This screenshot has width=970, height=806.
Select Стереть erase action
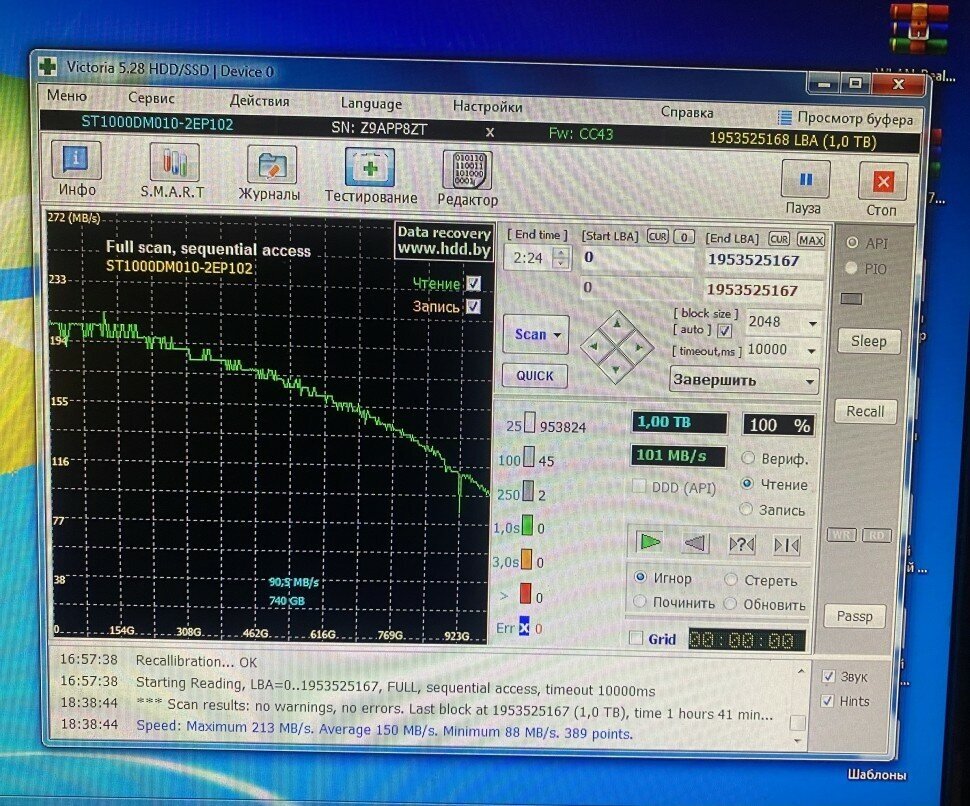[x=731, y=580]
